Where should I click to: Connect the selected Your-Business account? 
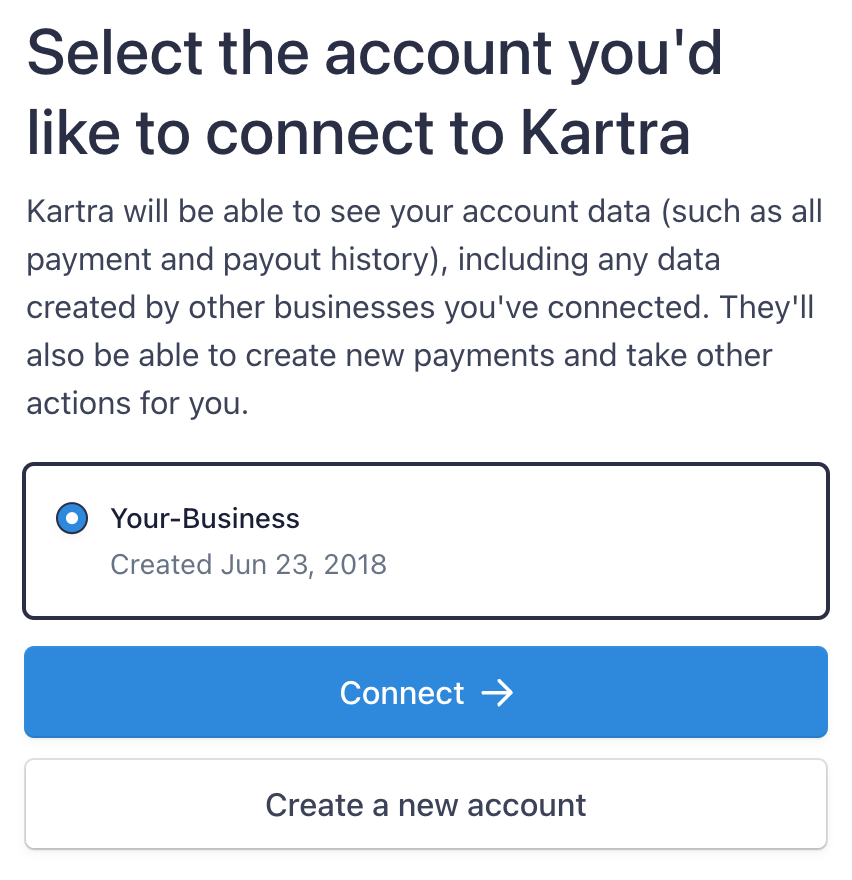tap(426, 692)
